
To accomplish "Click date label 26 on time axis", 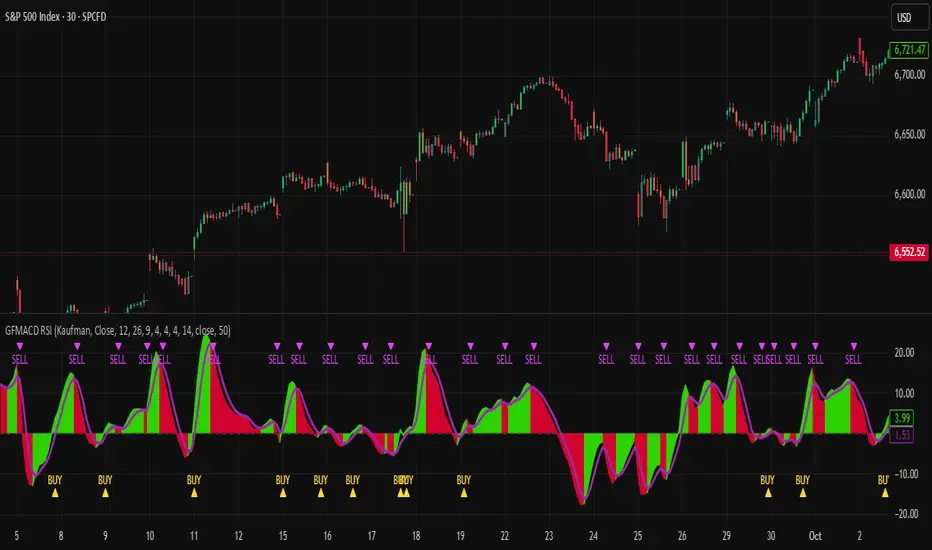I will (682, 536).
